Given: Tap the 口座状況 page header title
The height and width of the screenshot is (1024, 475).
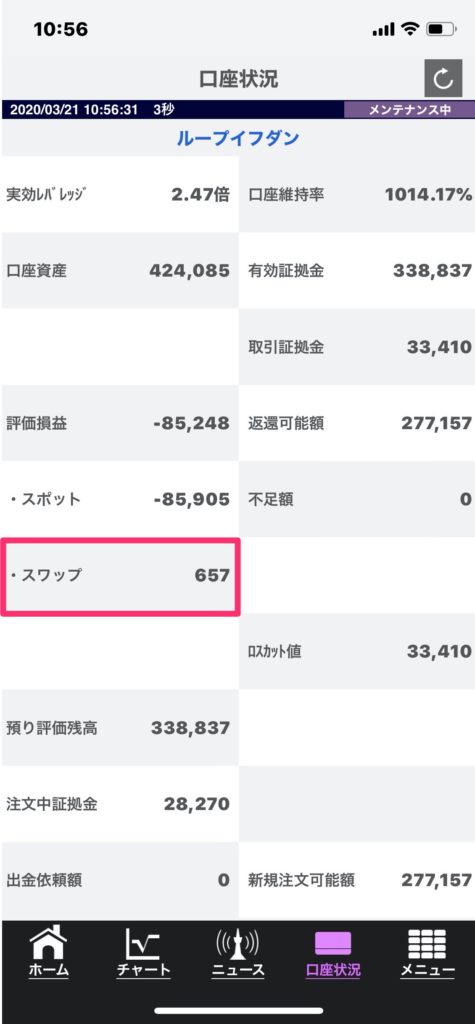Looking at the screenshot, I should tap(238, 79).
